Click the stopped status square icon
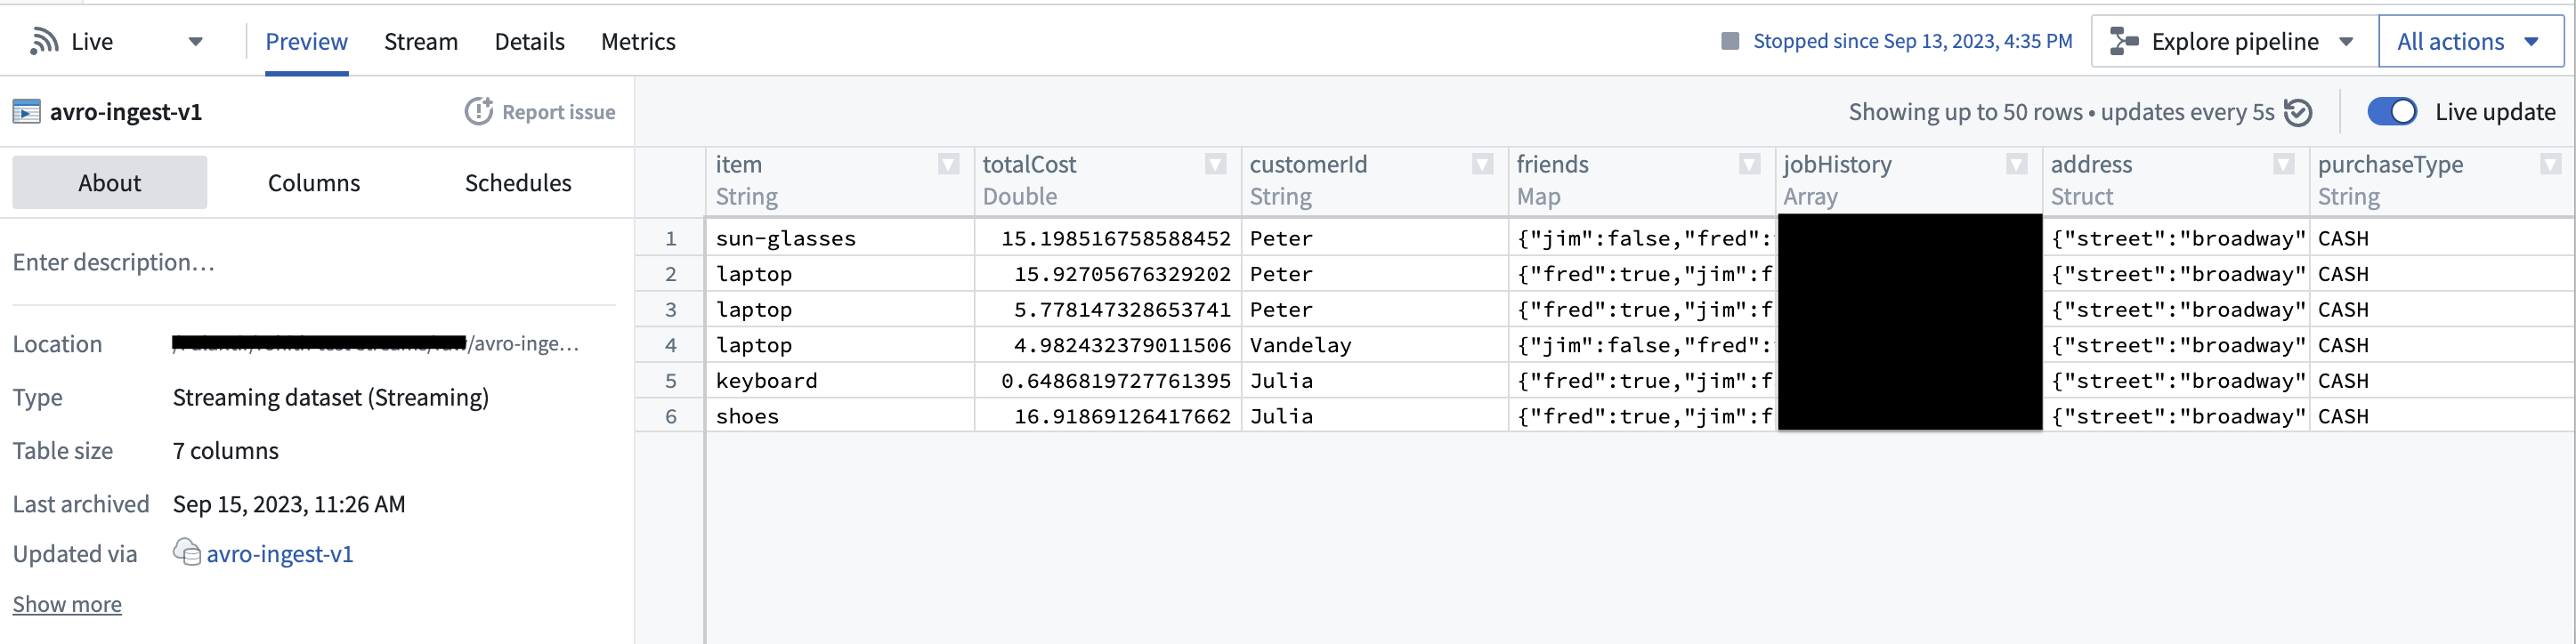The image size is (2576, 644). click(x=1730, y=41)
